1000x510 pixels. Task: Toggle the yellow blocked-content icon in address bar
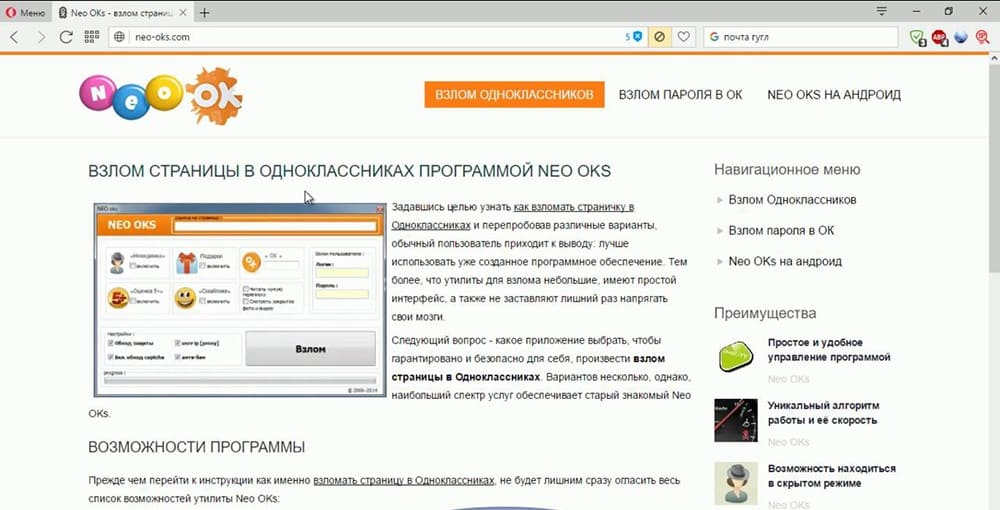click(660, 37)
